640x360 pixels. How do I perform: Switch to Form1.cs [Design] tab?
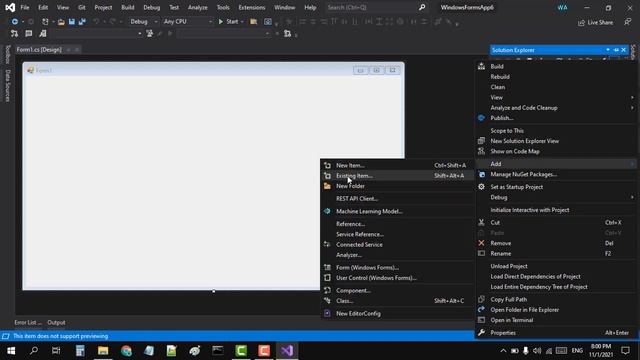tap(39, 49)
